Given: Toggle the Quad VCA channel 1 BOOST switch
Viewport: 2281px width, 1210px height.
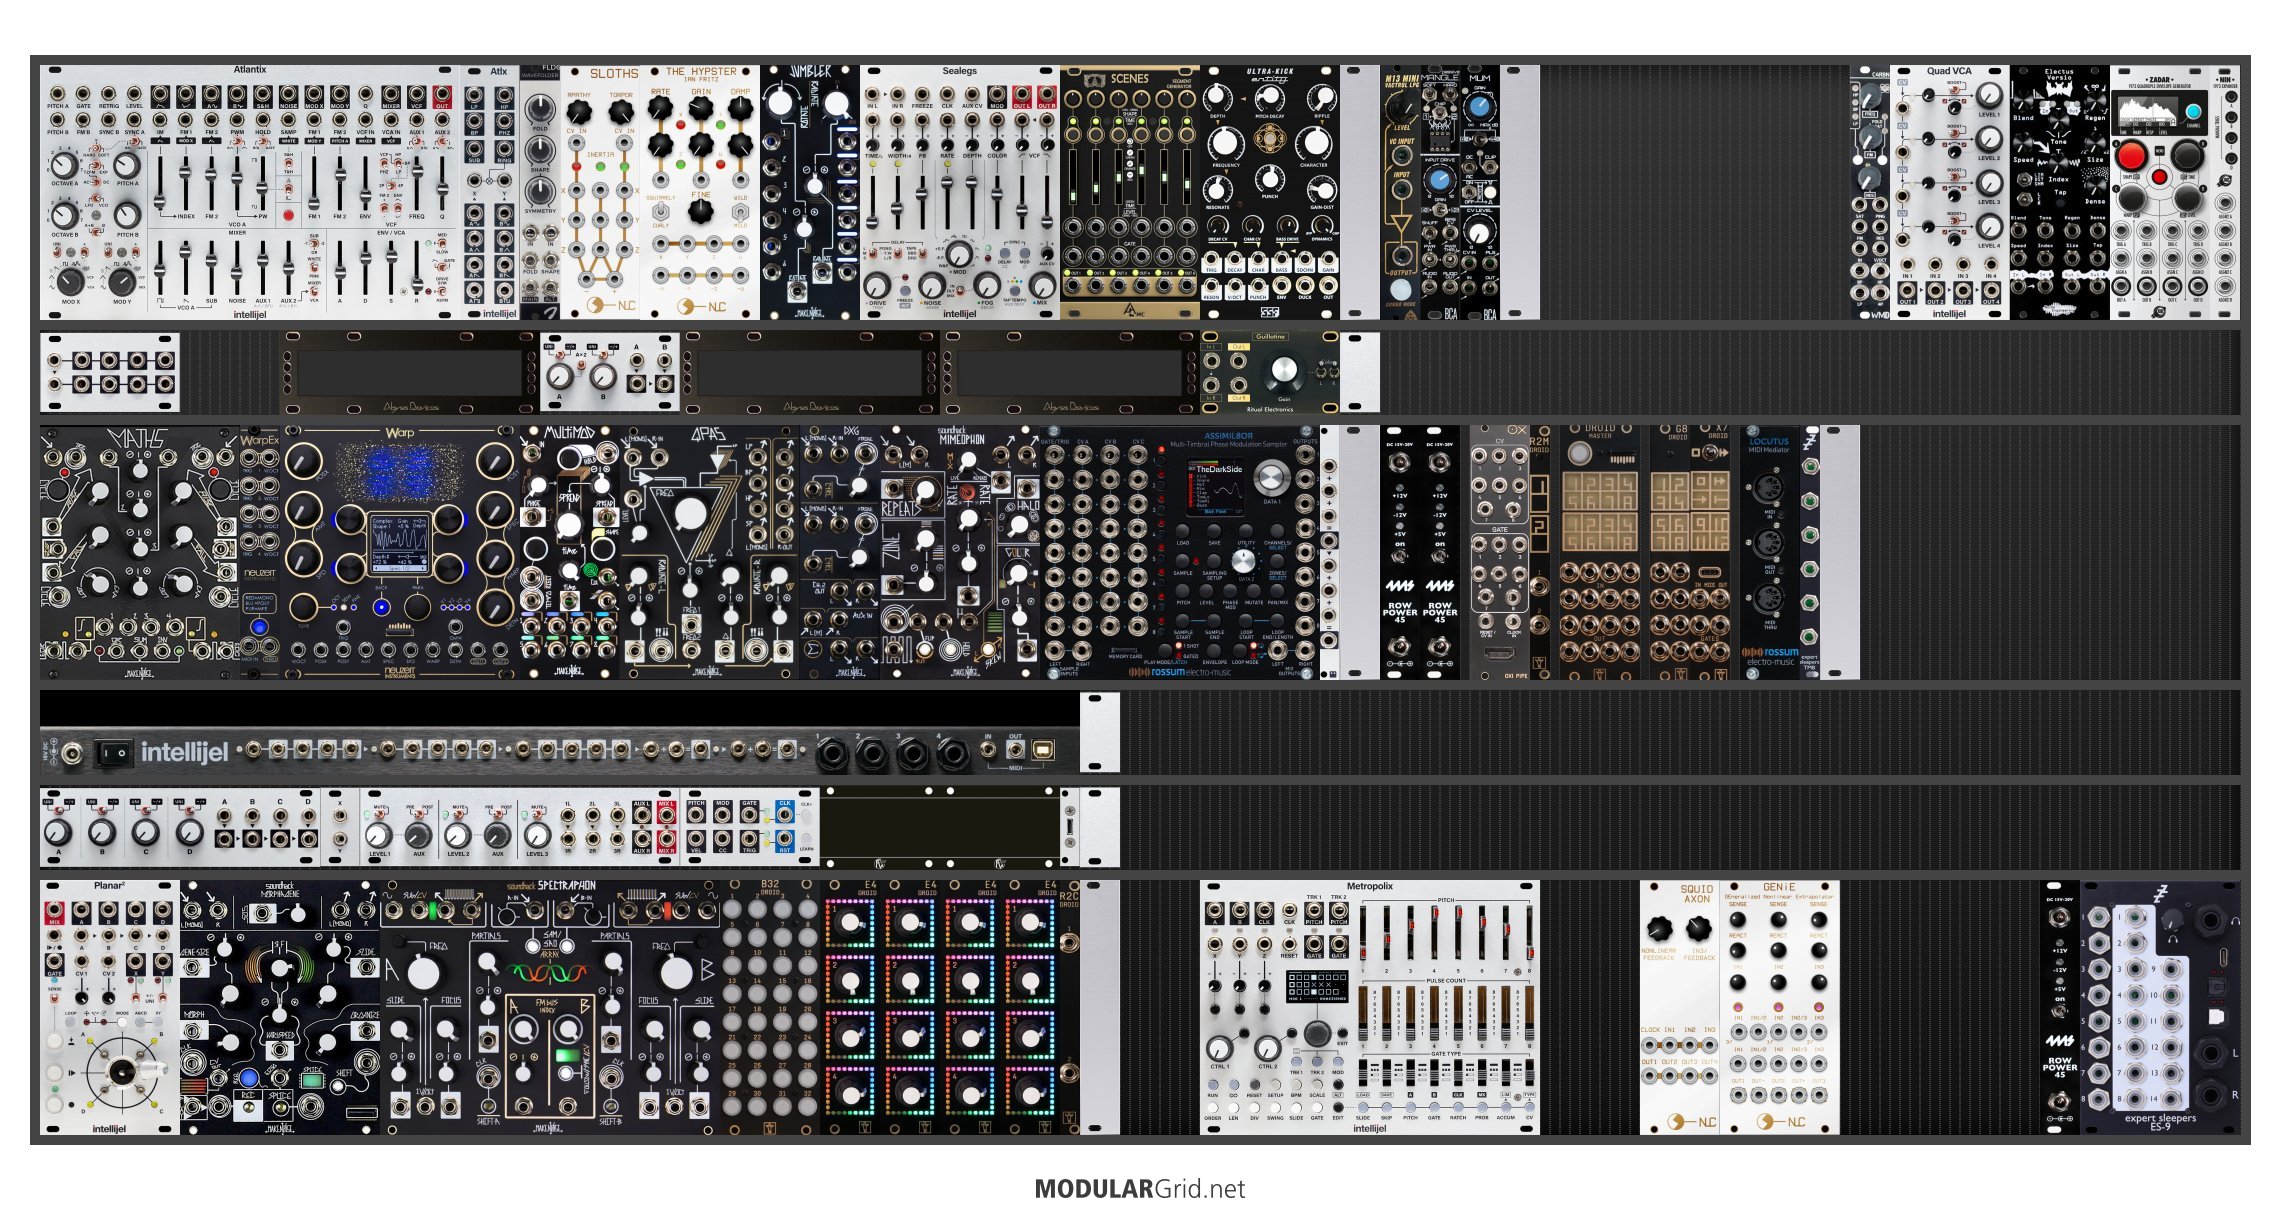Looking at the screenshot, I should [x=1953, y=91].
